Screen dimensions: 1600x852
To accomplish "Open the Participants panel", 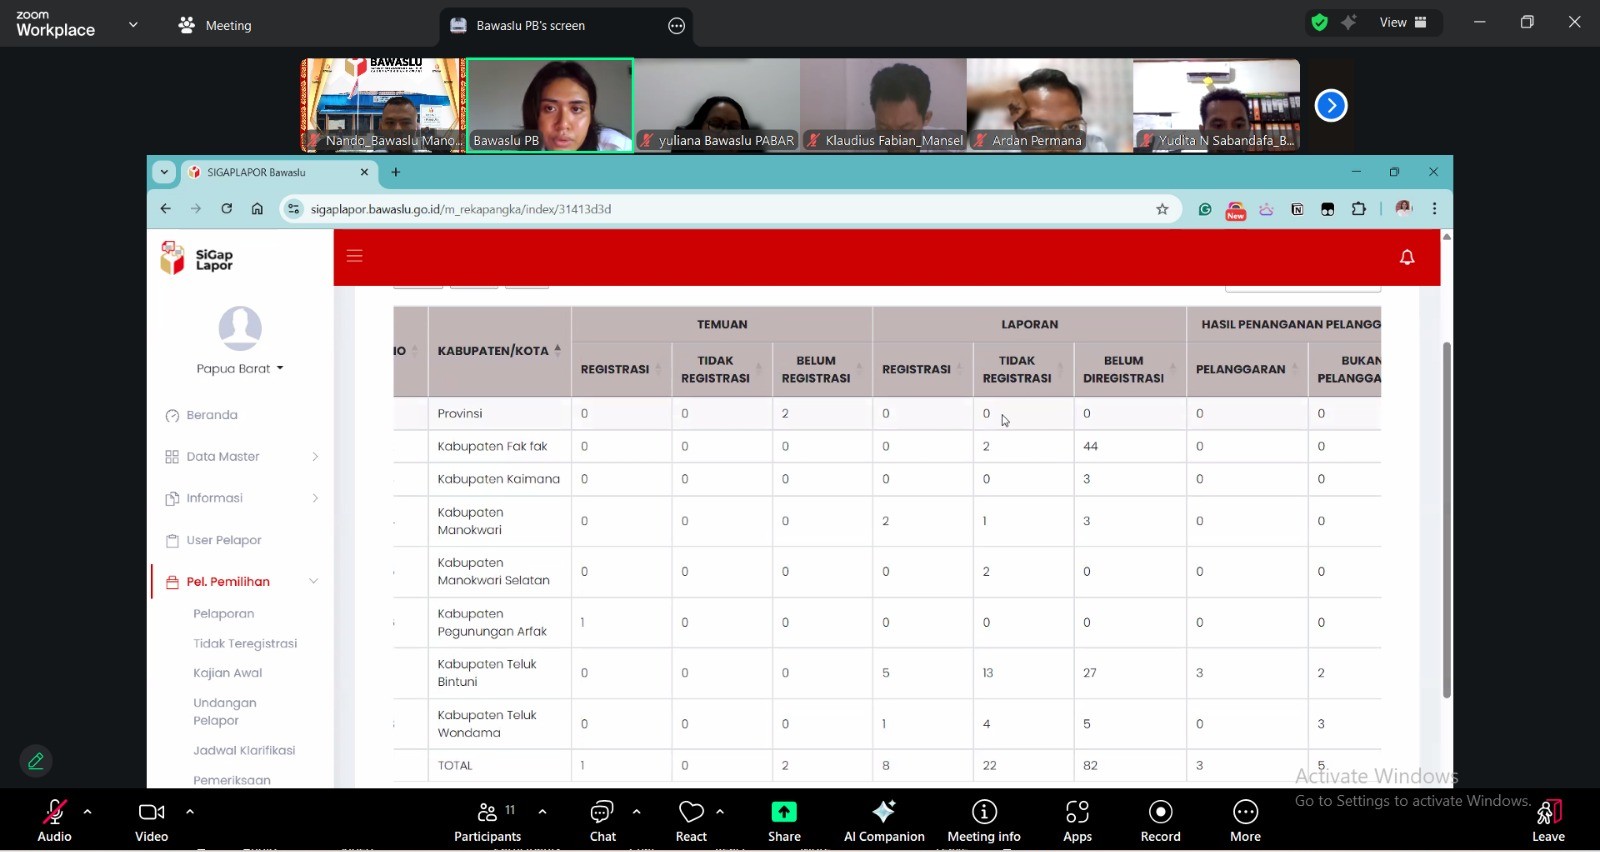I will (487, 820).
